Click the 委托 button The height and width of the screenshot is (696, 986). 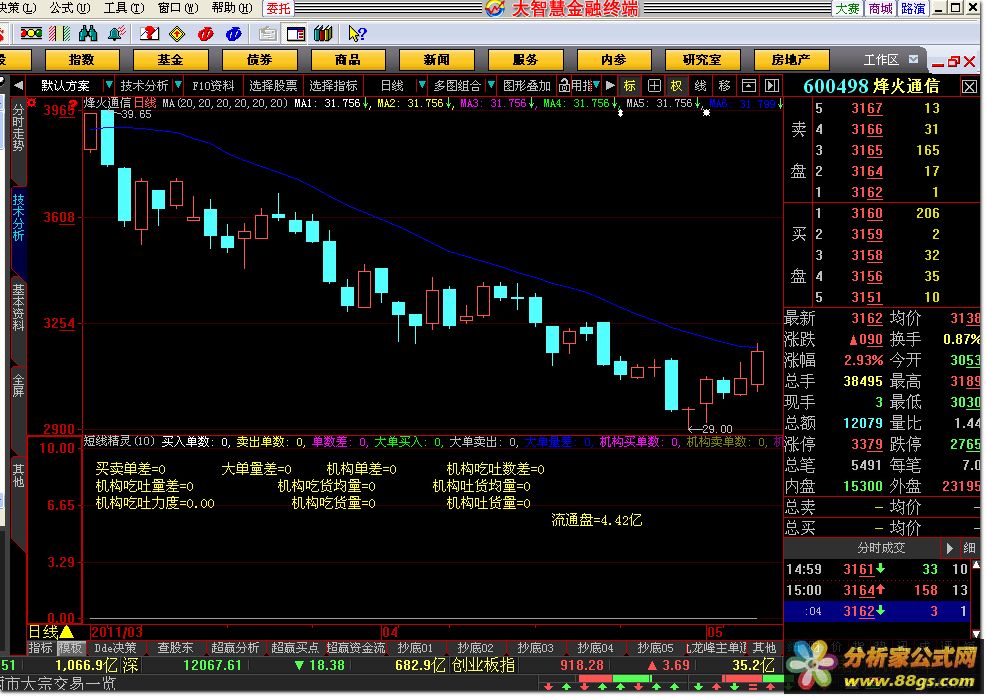click(278, 8)
